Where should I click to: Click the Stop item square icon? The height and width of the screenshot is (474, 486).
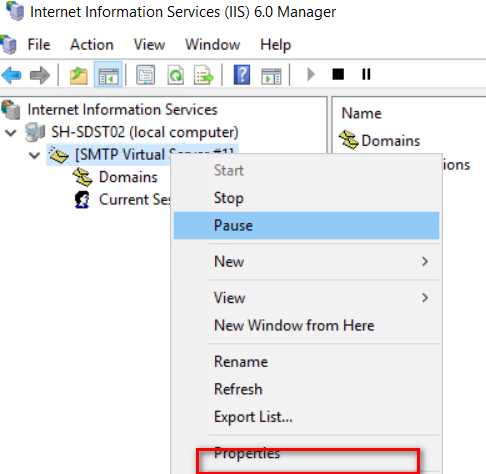click(338, 74)
